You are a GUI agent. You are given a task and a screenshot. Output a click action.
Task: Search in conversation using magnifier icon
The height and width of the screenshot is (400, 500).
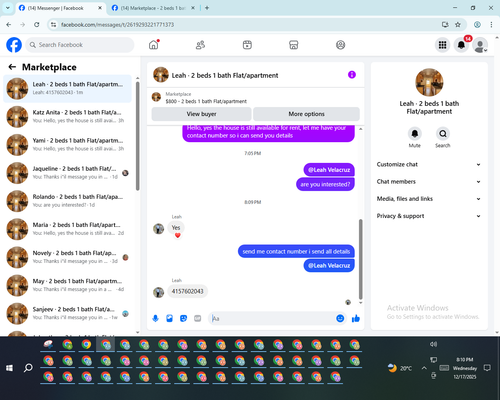pyautogui.click(x=443, y=134)
